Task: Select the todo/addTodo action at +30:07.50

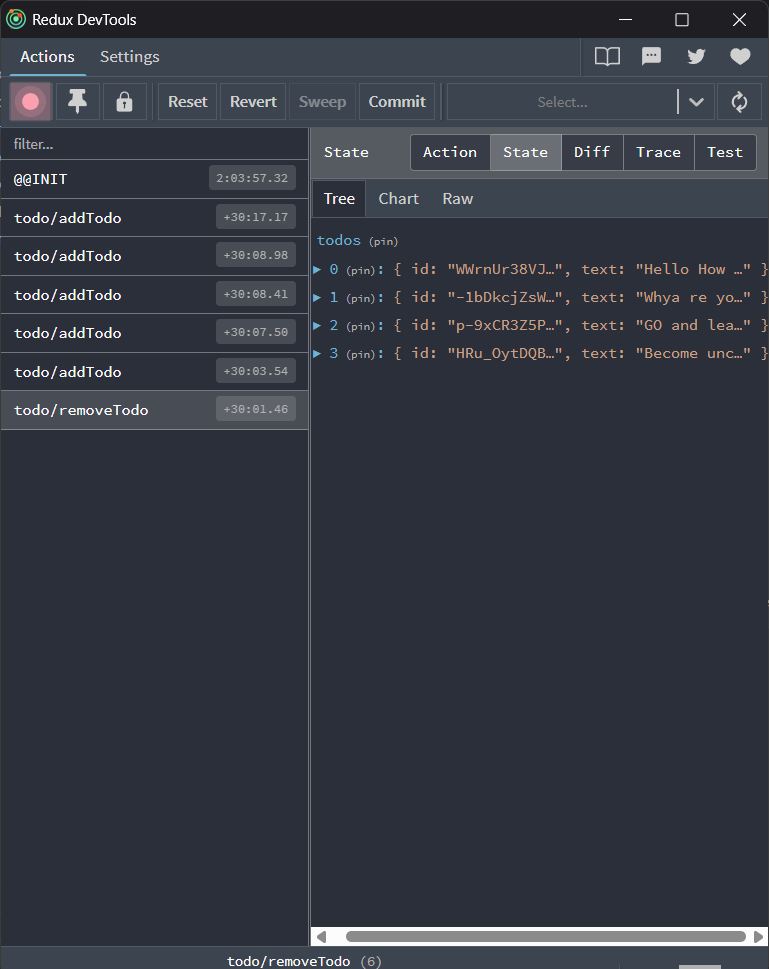Action: 155,333
